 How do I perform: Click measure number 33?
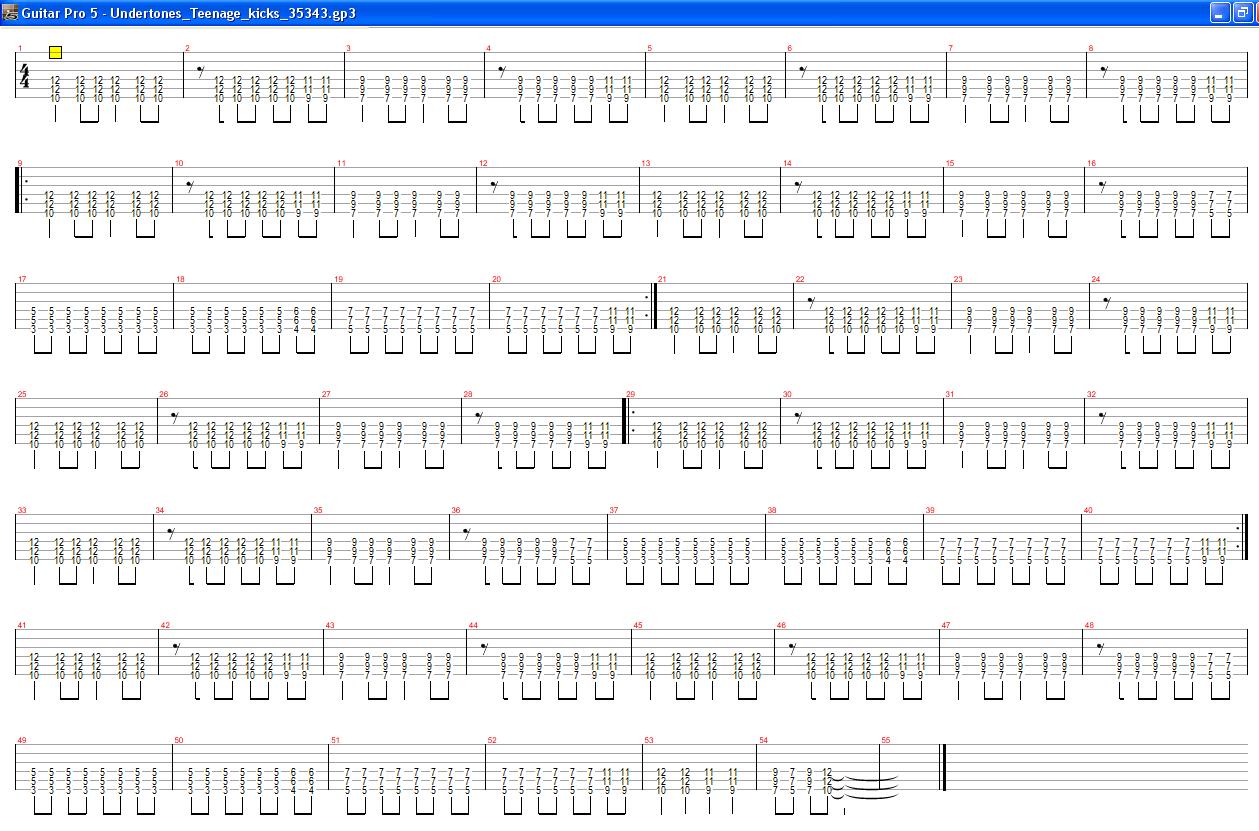22,511
